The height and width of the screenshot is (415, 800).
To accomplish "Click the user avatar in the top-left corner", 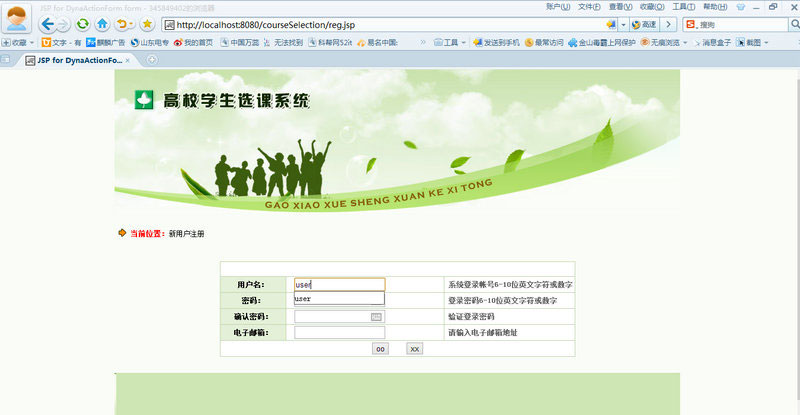I will 16,18.
